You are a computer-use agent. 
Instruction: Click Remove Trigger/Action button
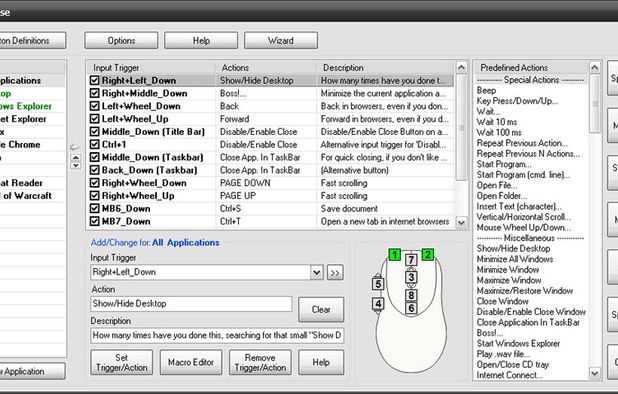click(x=260, y=362)
